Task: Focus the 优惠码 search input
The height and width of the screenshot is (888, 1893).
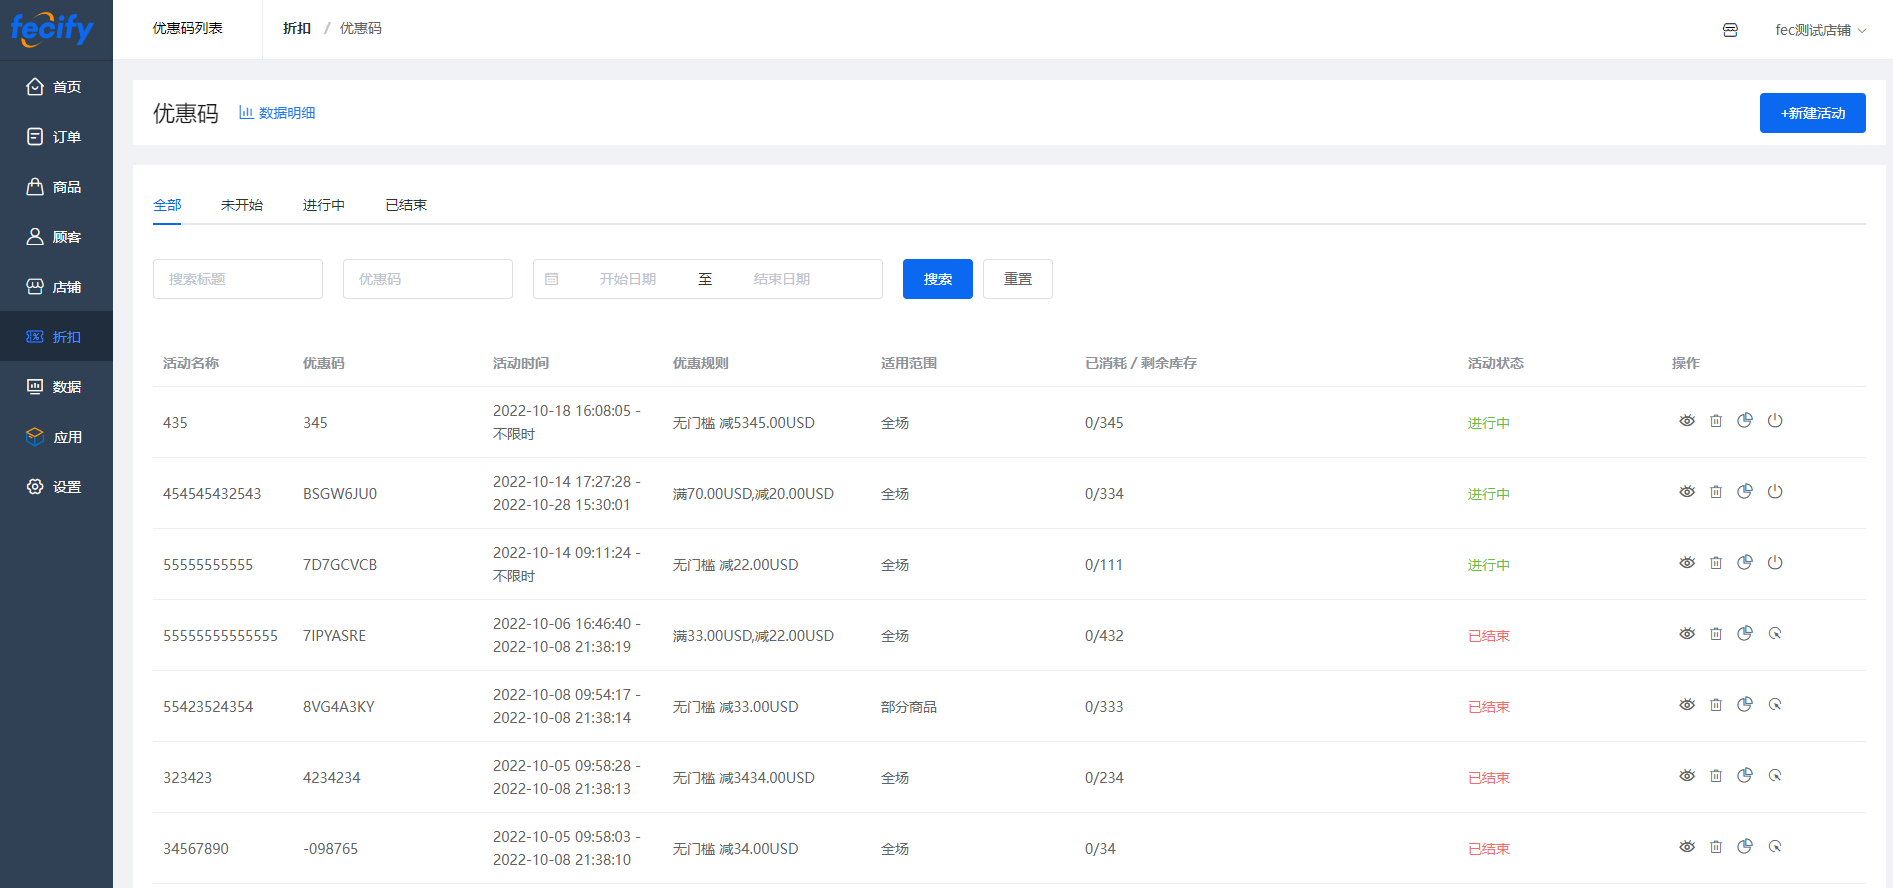Action: (x=428, y=279)
